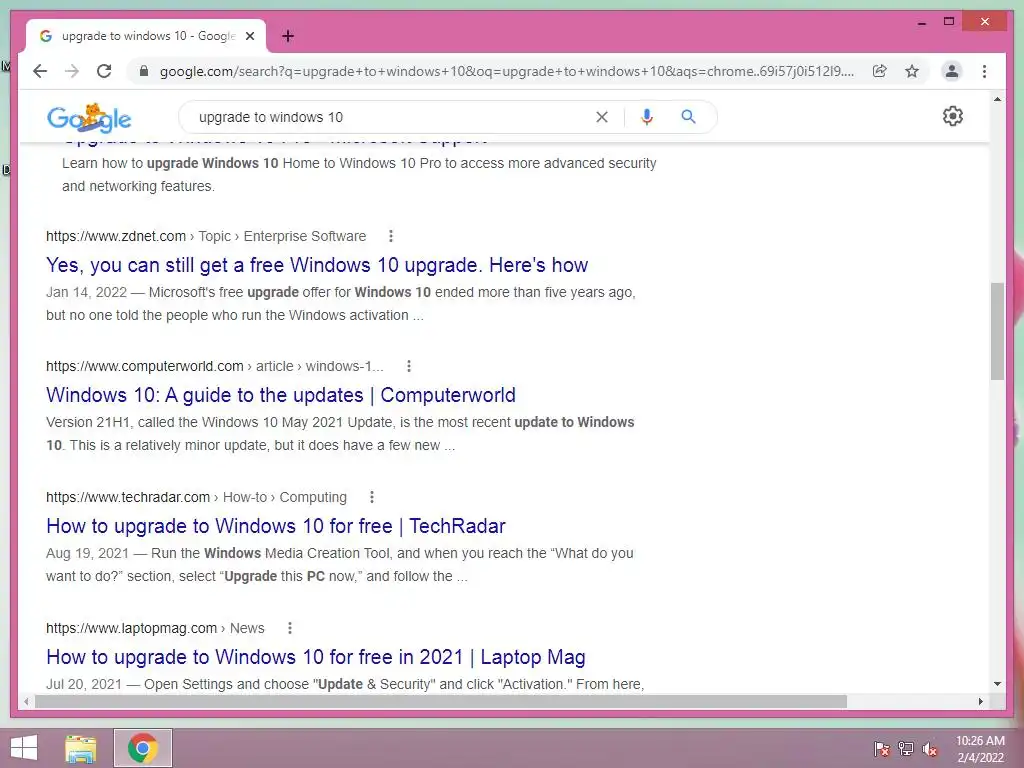Click the scroll up arrow
The width and height of the screenshot is (1024, 768).
(997, 99)
